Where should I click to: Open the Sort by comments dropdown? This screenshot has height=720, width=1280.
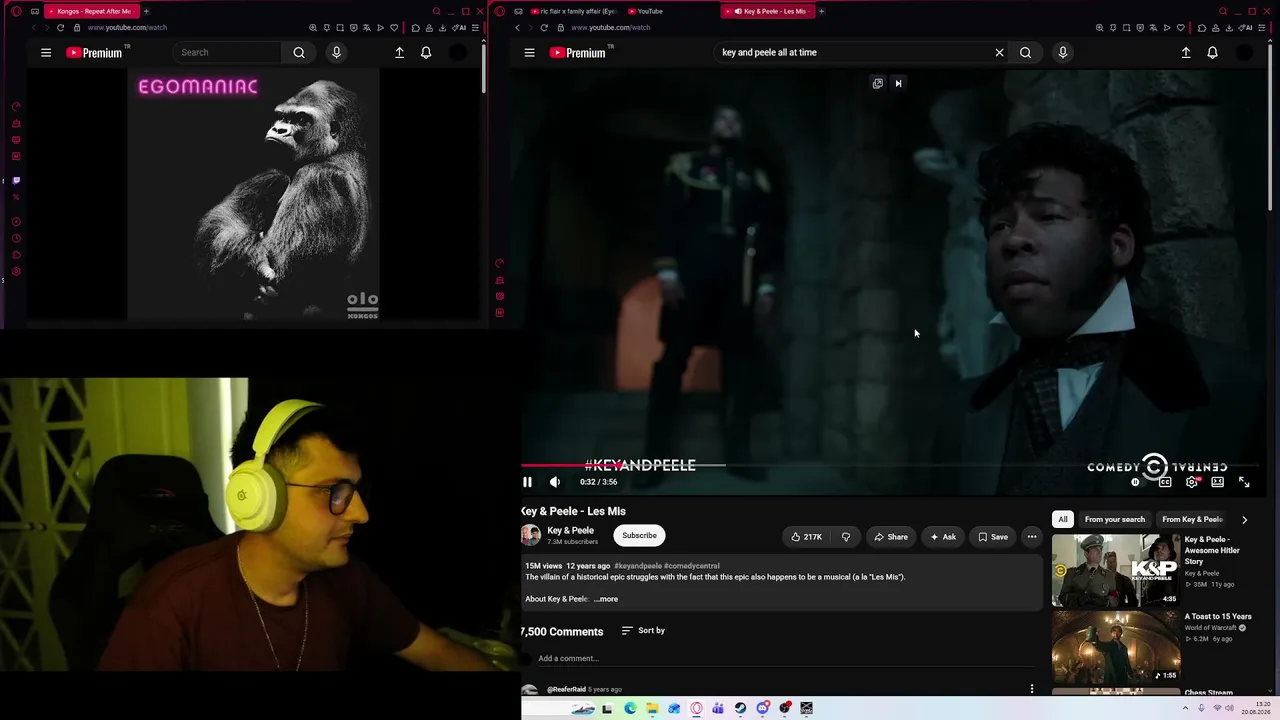click(x=643, y=631)
